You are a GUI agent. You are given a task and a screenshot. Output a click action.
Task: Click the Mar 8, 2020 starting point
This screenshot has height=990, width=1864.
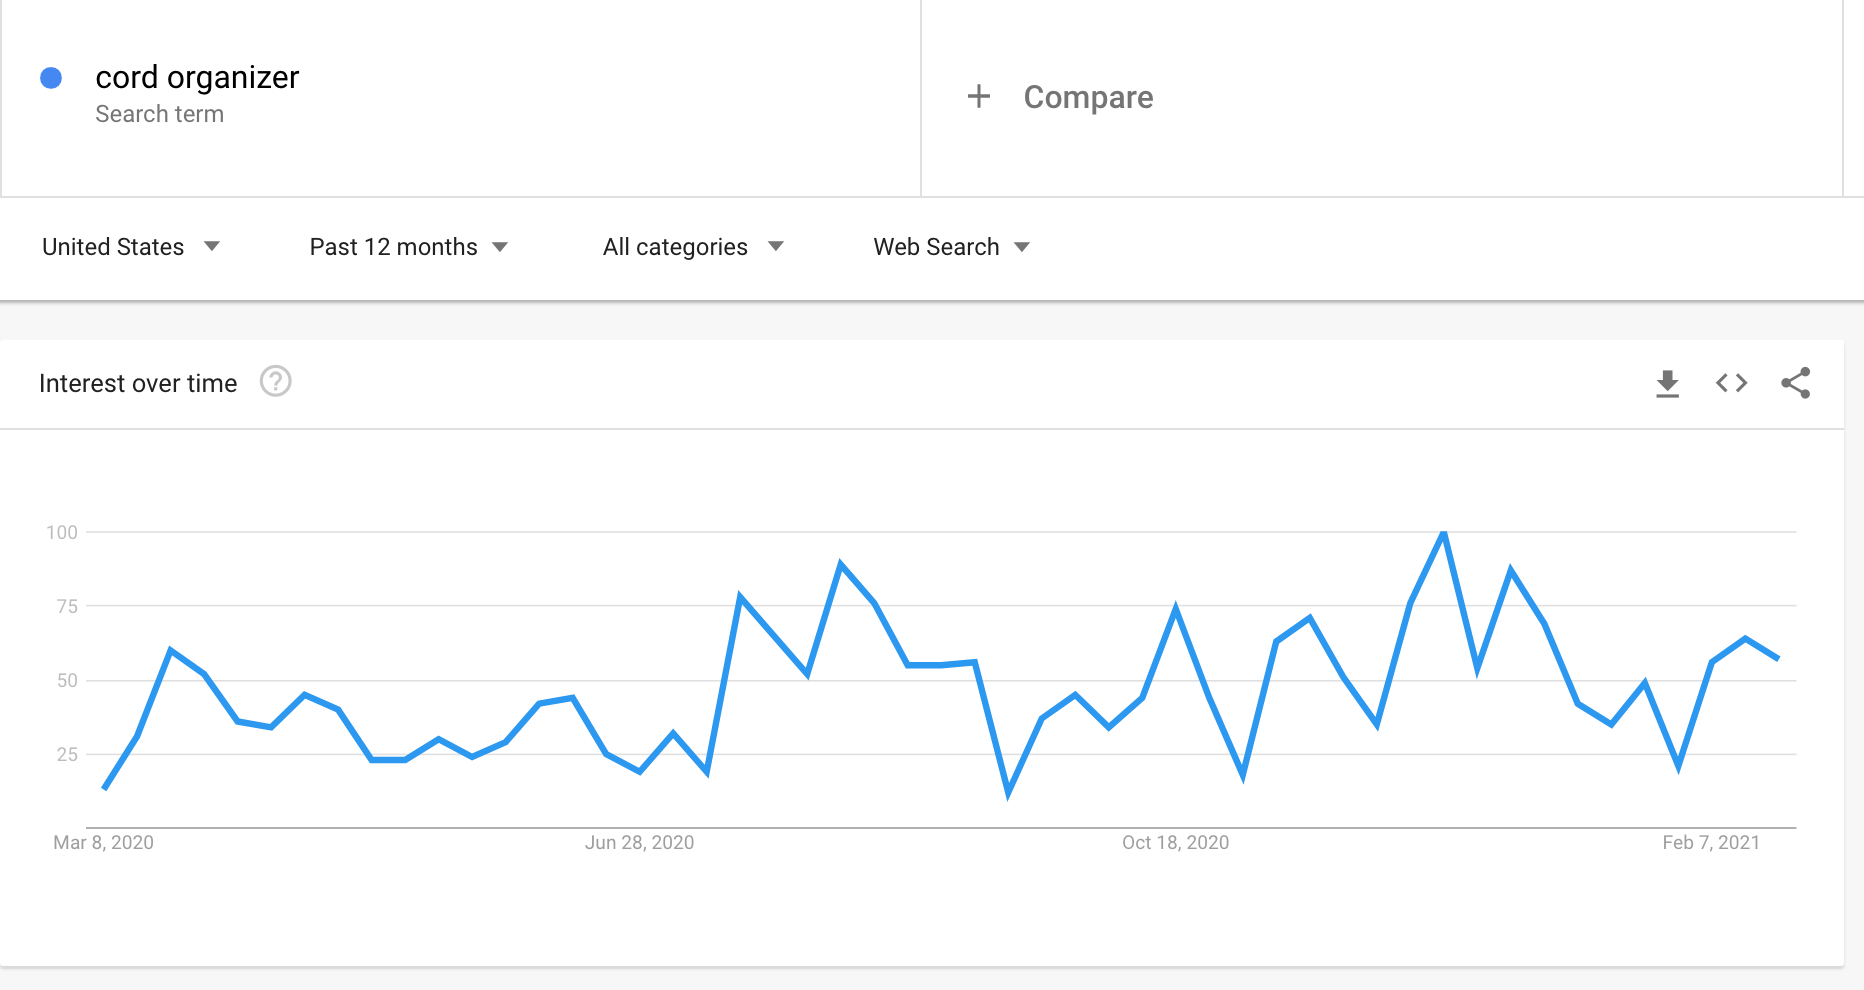(x=105, y=788)
